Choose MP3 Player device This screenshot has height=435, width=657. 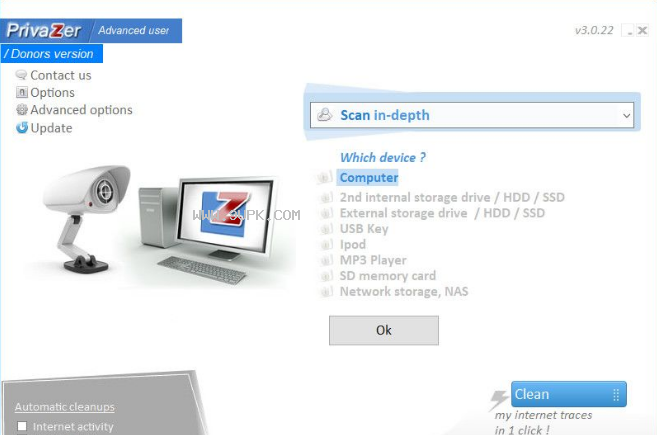pyautogui.click(x=373, y=260)
